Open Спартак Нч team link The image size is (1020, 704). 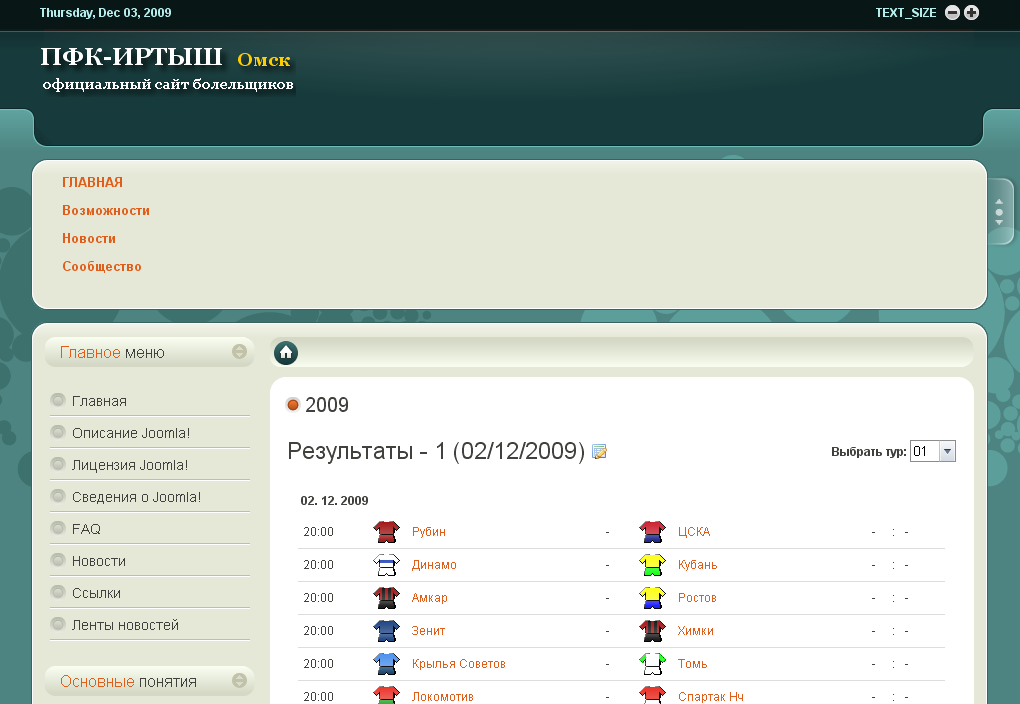pos(710,696)
